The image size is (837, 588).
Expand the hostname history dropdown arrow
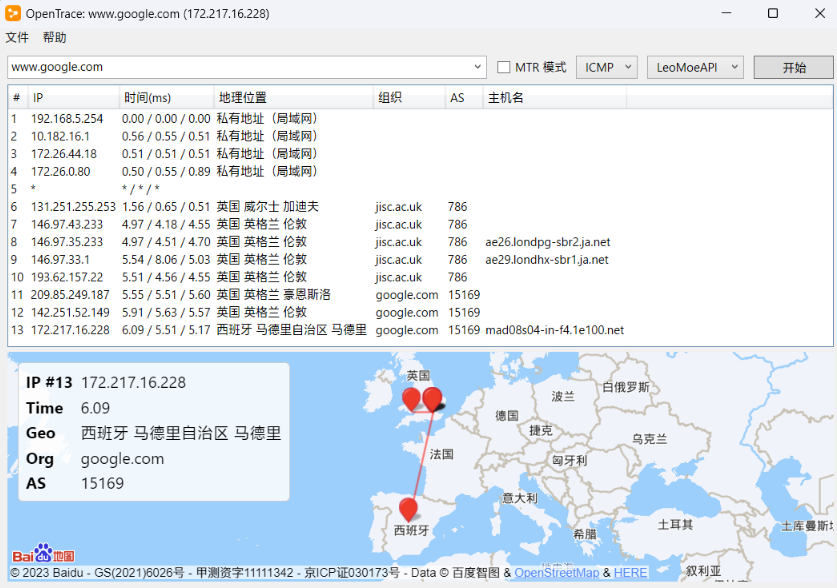pyautogui.click(x=478, y=67)
